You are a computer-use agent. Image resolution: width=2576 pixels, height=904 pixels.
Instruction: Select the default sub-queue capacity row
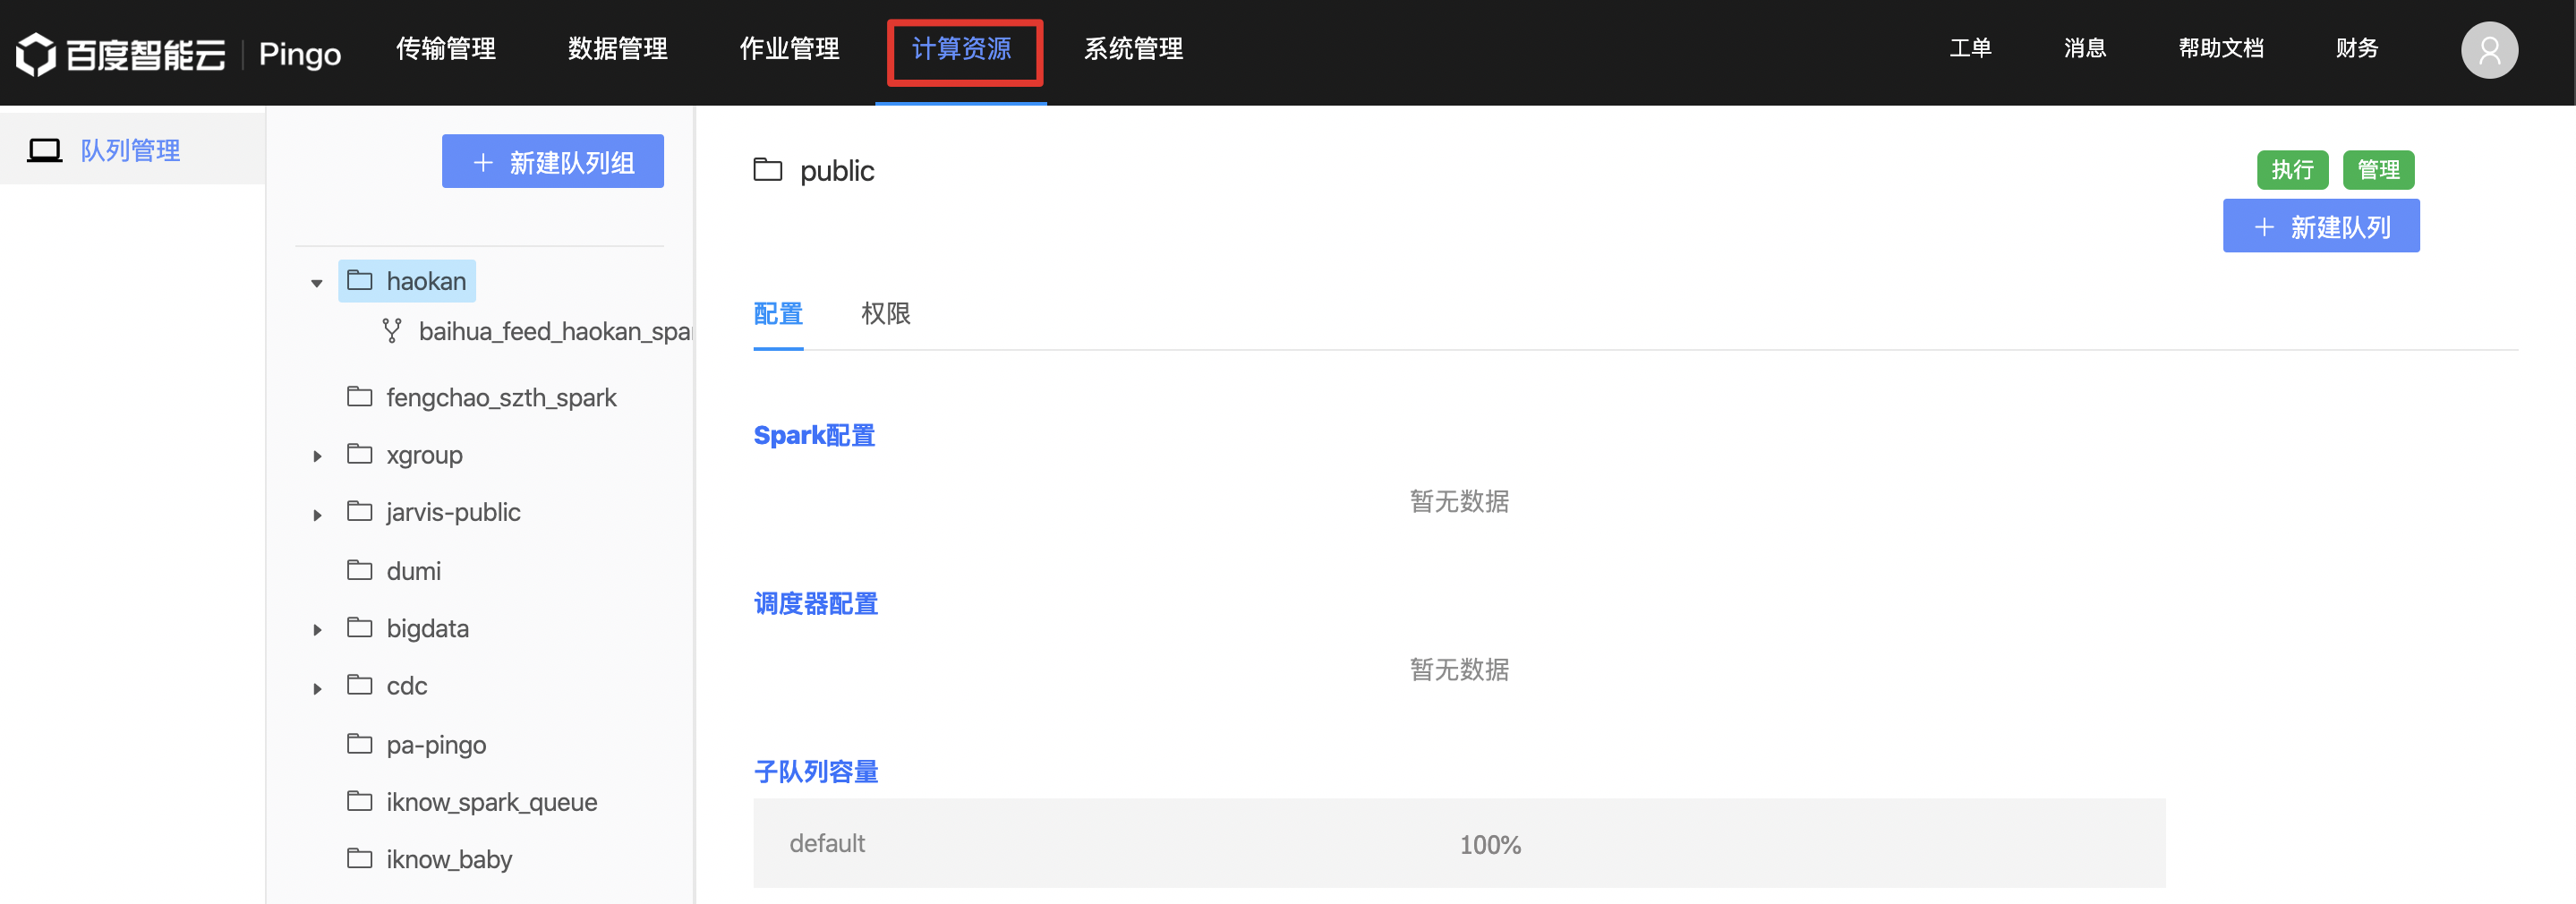point(1458,843)
